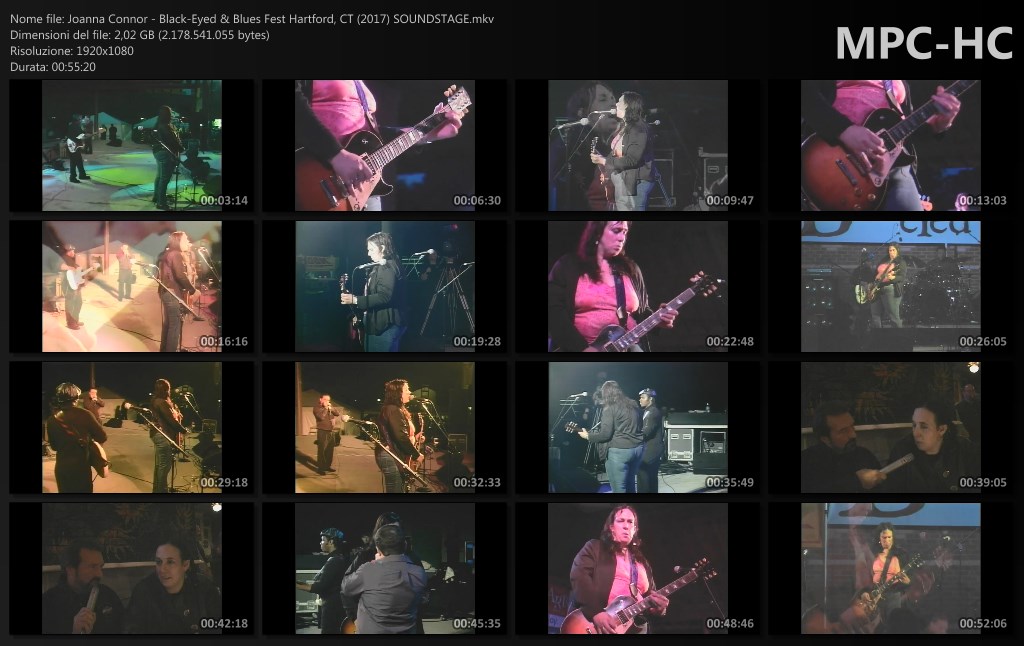The height and width of the screenshot is (646, 1024).
Task: Click the 'Risoluzione: 1920x1080' text
Action: 72,51
